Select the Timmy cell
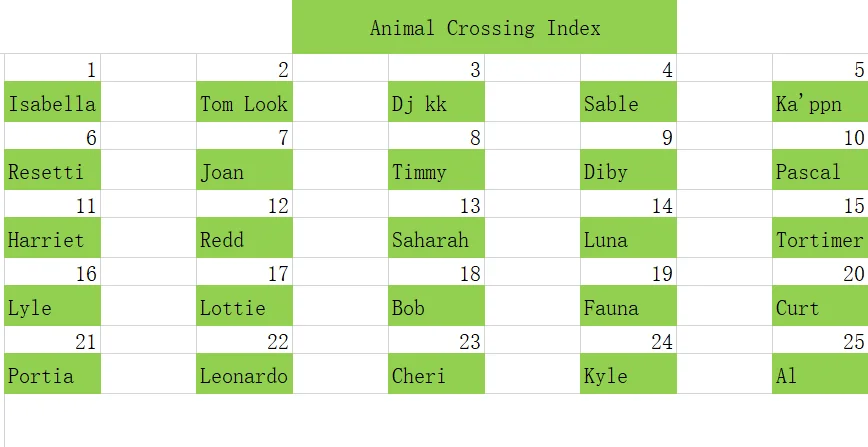Viewport: 868px width, 447px height. (436, 170)
